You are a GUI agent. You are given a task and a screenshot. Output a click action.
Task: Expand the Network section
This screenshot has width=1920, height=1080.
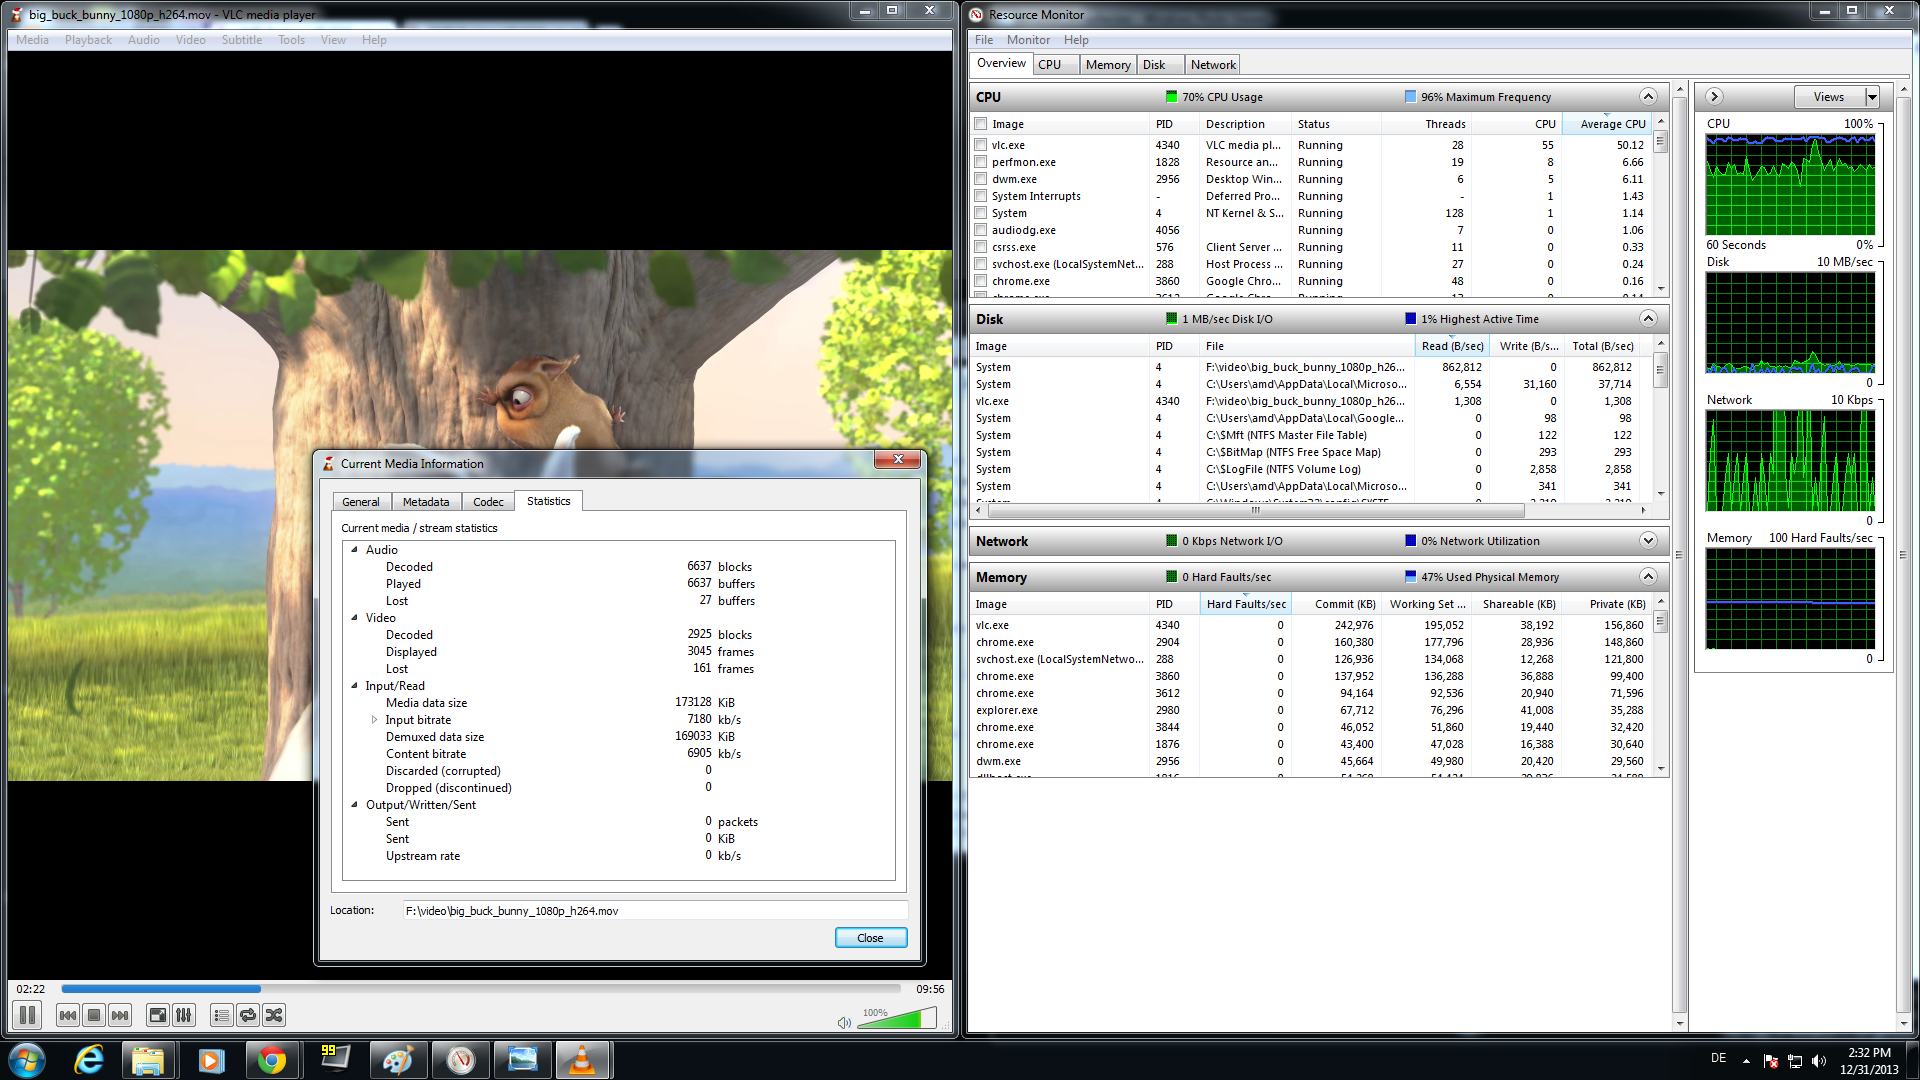1648,541
